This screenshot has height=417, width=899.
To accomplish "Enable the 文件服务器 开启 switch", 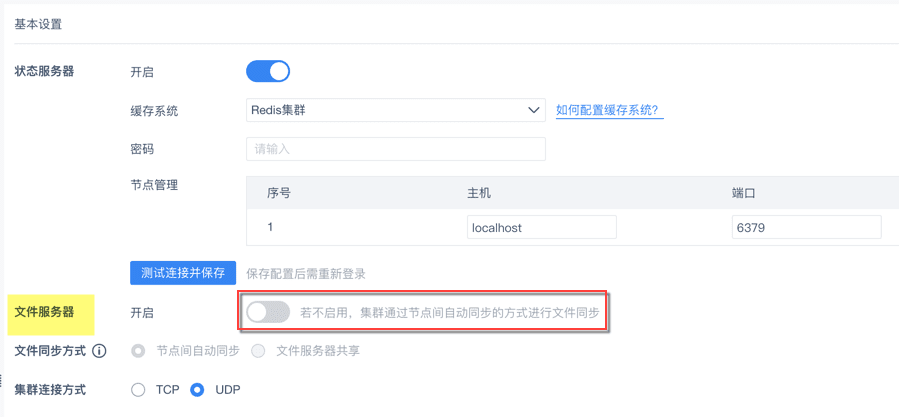I will click(x=267, y=313).
